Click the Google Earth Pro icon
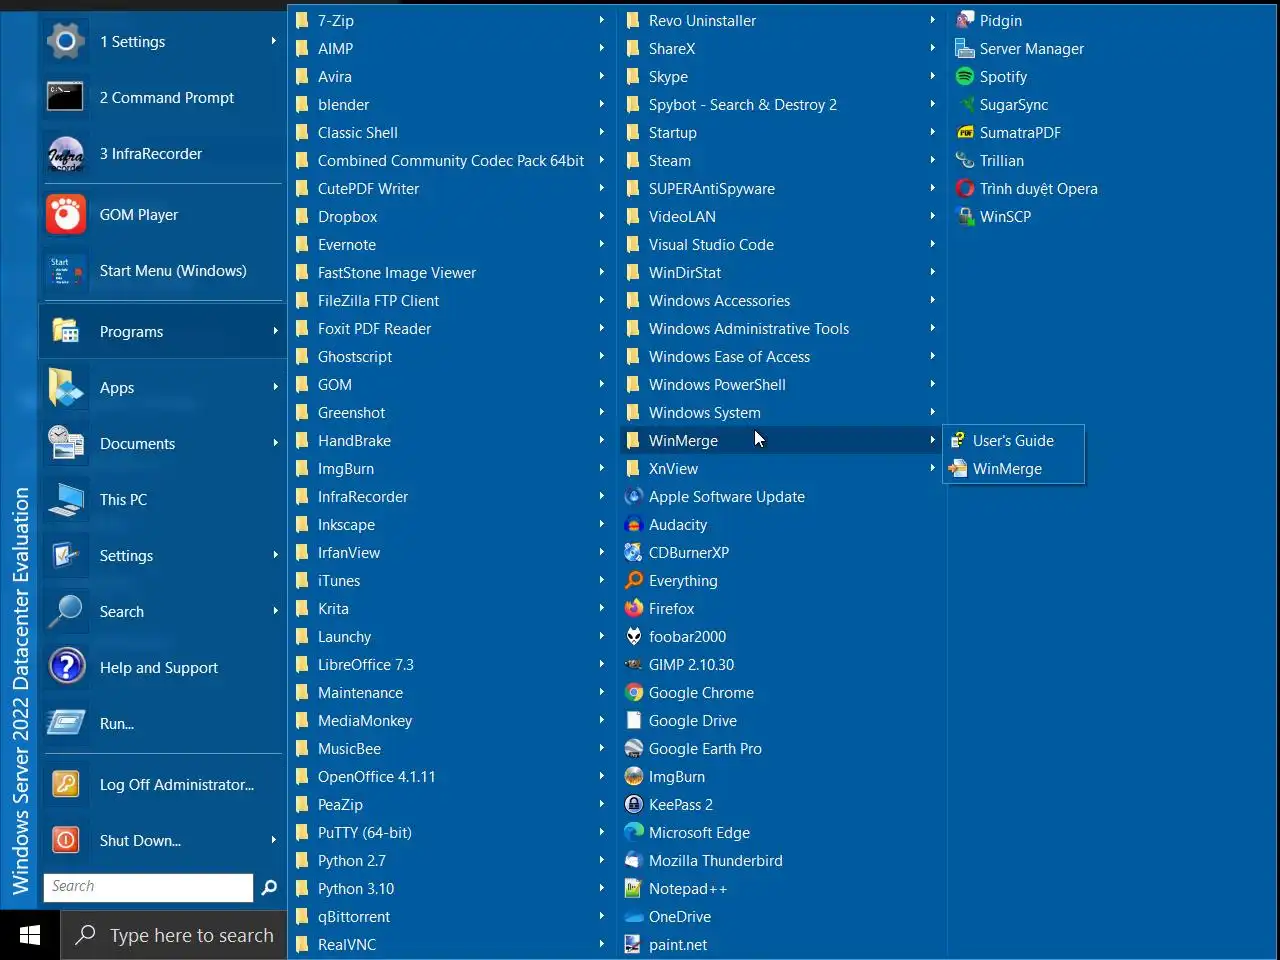Image resolution: width=1280 pixels, height=960 pixels. click(x=633, y=748)
